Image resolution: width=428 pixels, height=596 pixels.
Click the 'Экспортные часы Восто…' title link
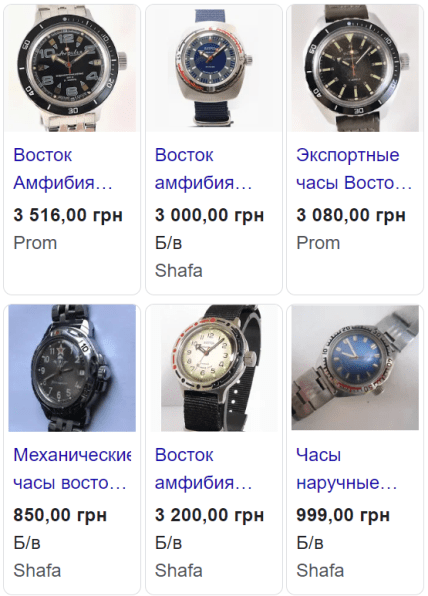(x=354, y=169)
